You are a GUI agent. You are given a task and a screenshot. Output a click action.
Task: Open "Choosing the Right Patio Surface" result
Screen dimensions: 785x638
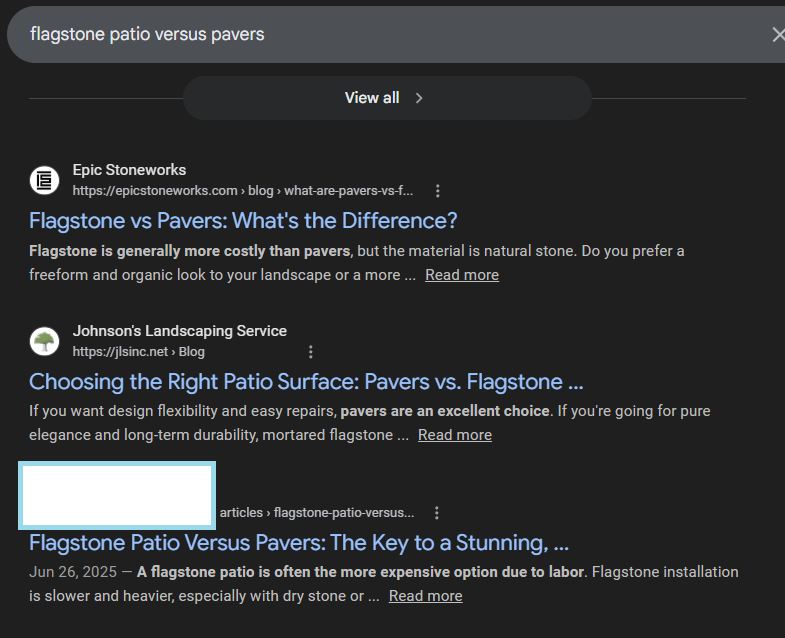coord(306,381)
